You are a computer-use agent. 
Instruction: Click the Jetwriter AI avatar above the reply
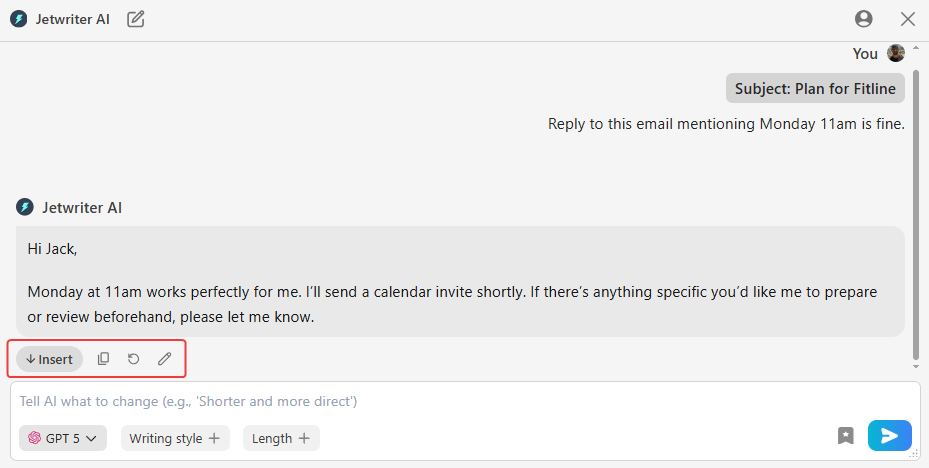click(25, 207)
